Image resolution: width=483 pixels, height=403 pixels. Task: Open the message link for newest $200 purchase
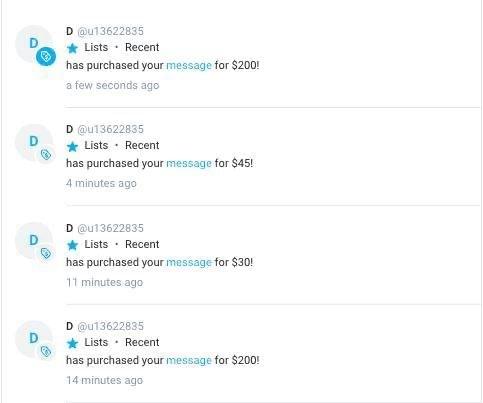(x=189, y=65)
